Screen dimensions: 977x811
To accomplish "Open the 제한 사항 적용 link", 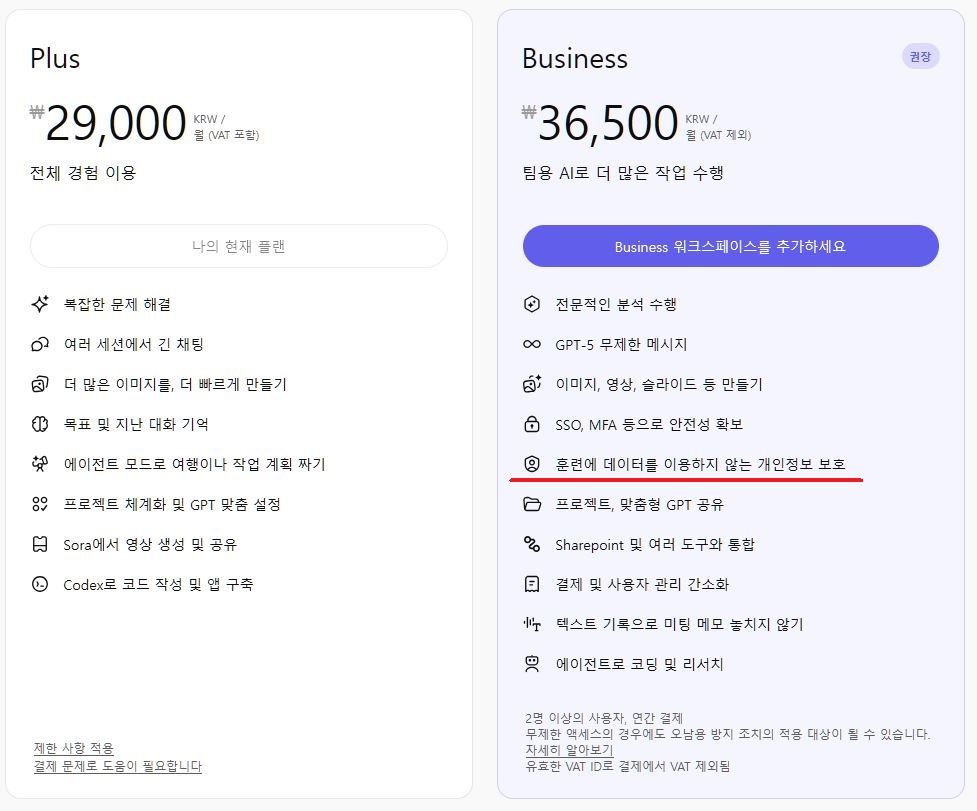I will pos(73,748).
